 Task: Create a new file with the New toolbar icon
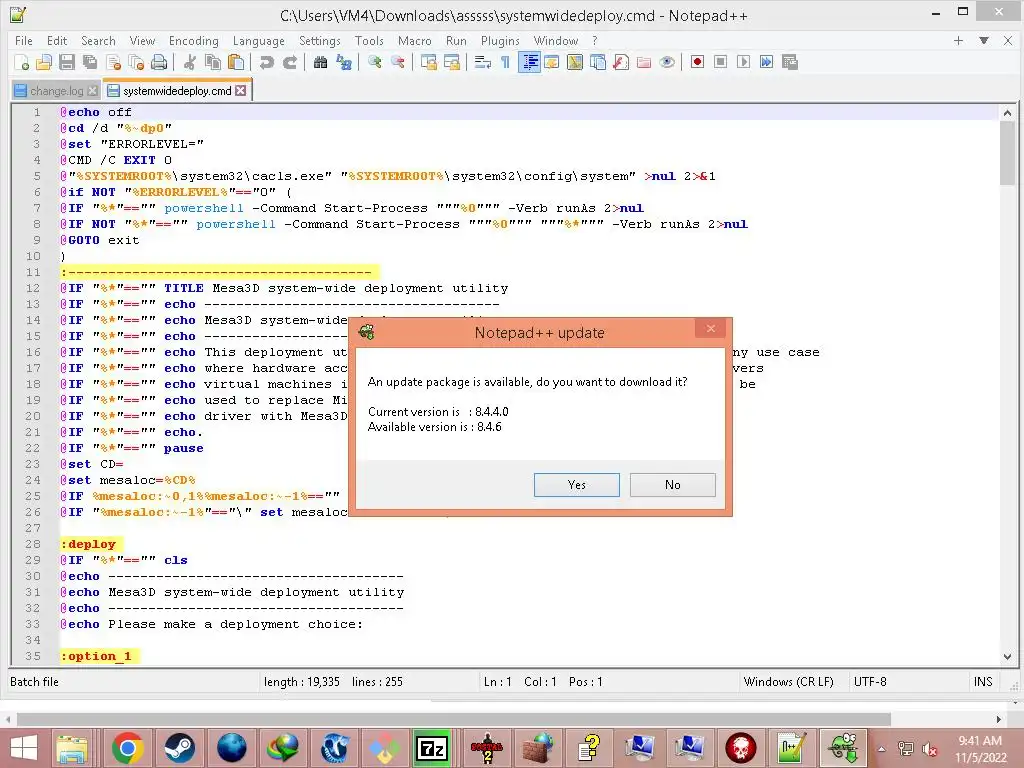(22, 62)
